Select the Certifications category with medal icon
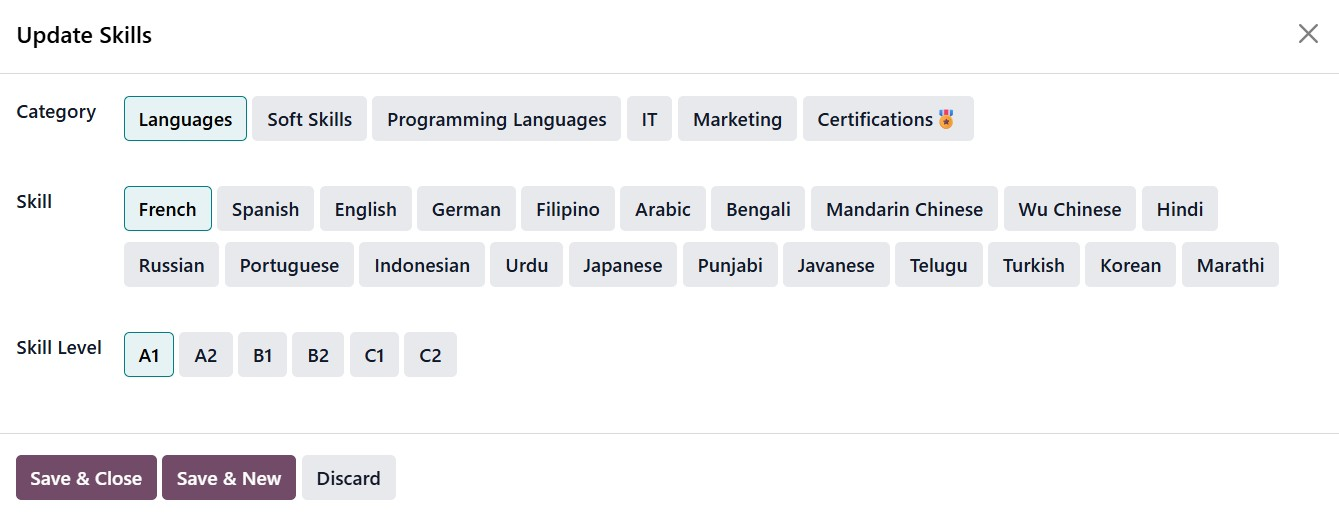1339x517 pixels. pyautogui.click(x=887, y=119)
